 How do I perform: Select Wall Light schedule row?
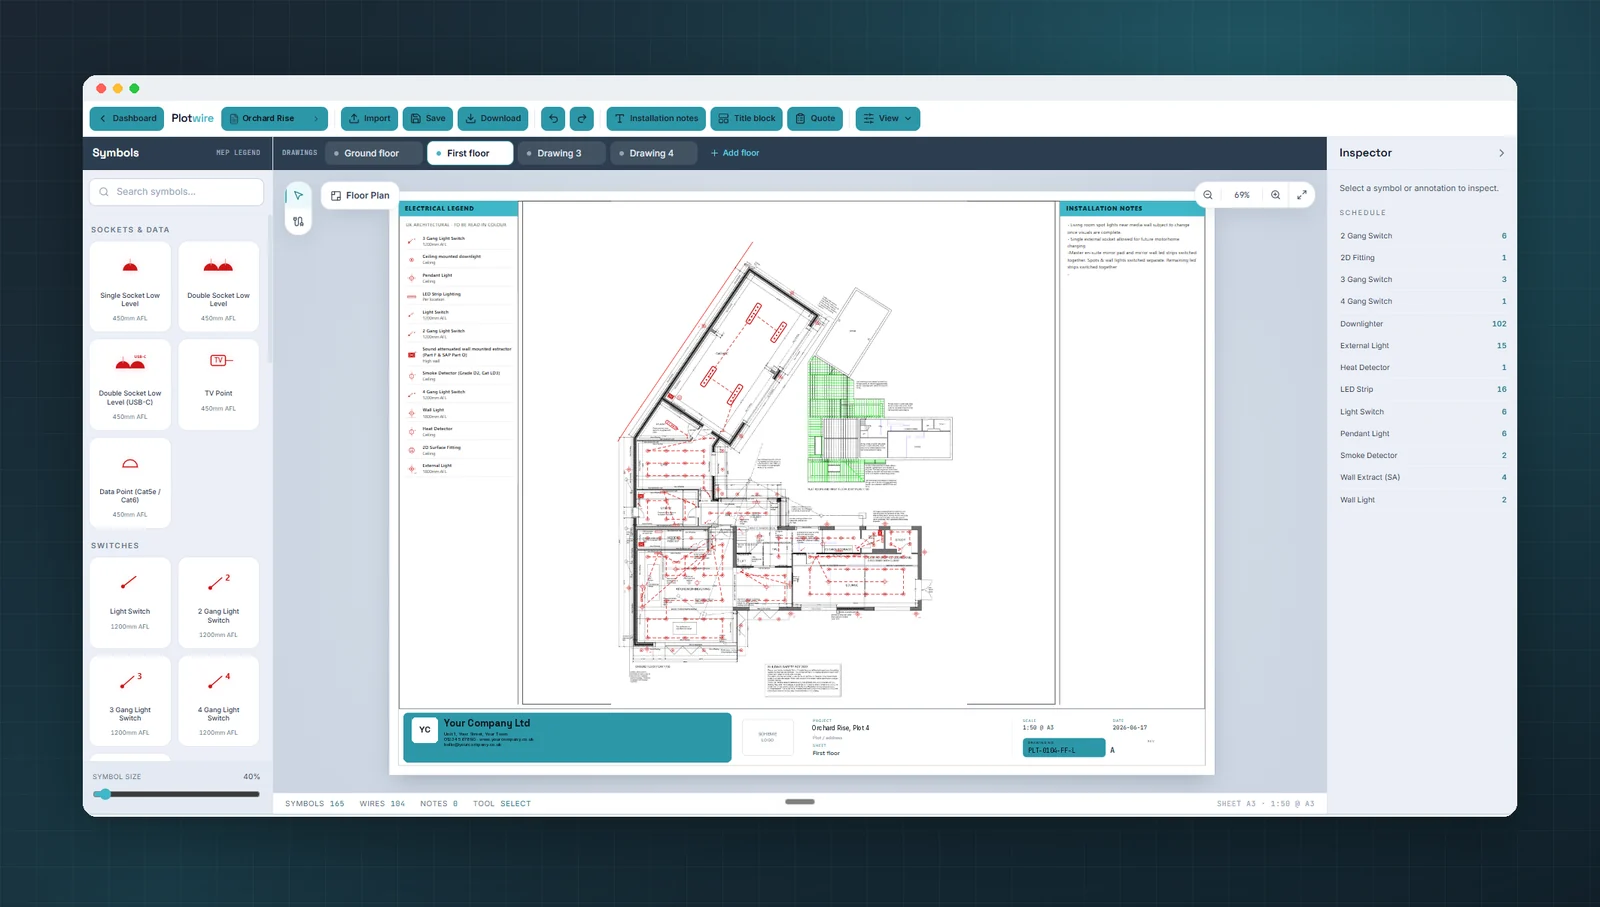1423,500
